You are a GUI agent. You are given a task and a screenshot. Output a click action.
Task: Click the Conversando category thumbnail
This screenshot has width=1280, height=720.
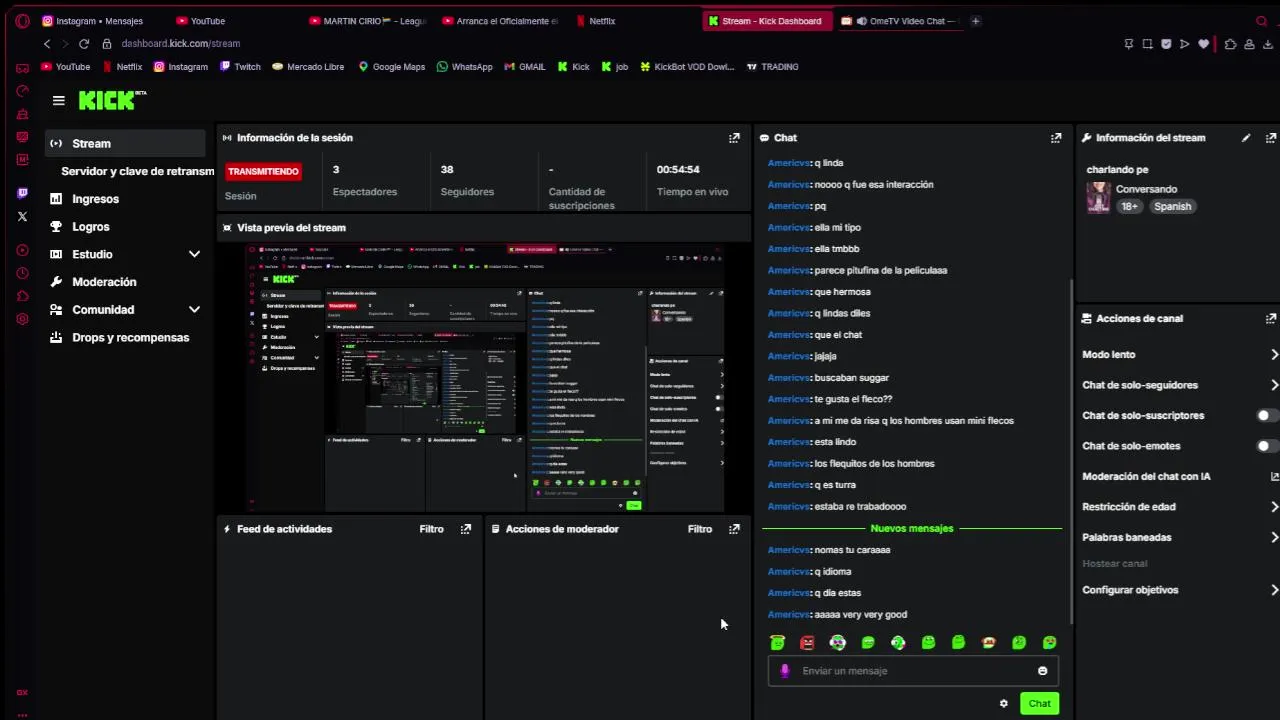point(1098,198)
